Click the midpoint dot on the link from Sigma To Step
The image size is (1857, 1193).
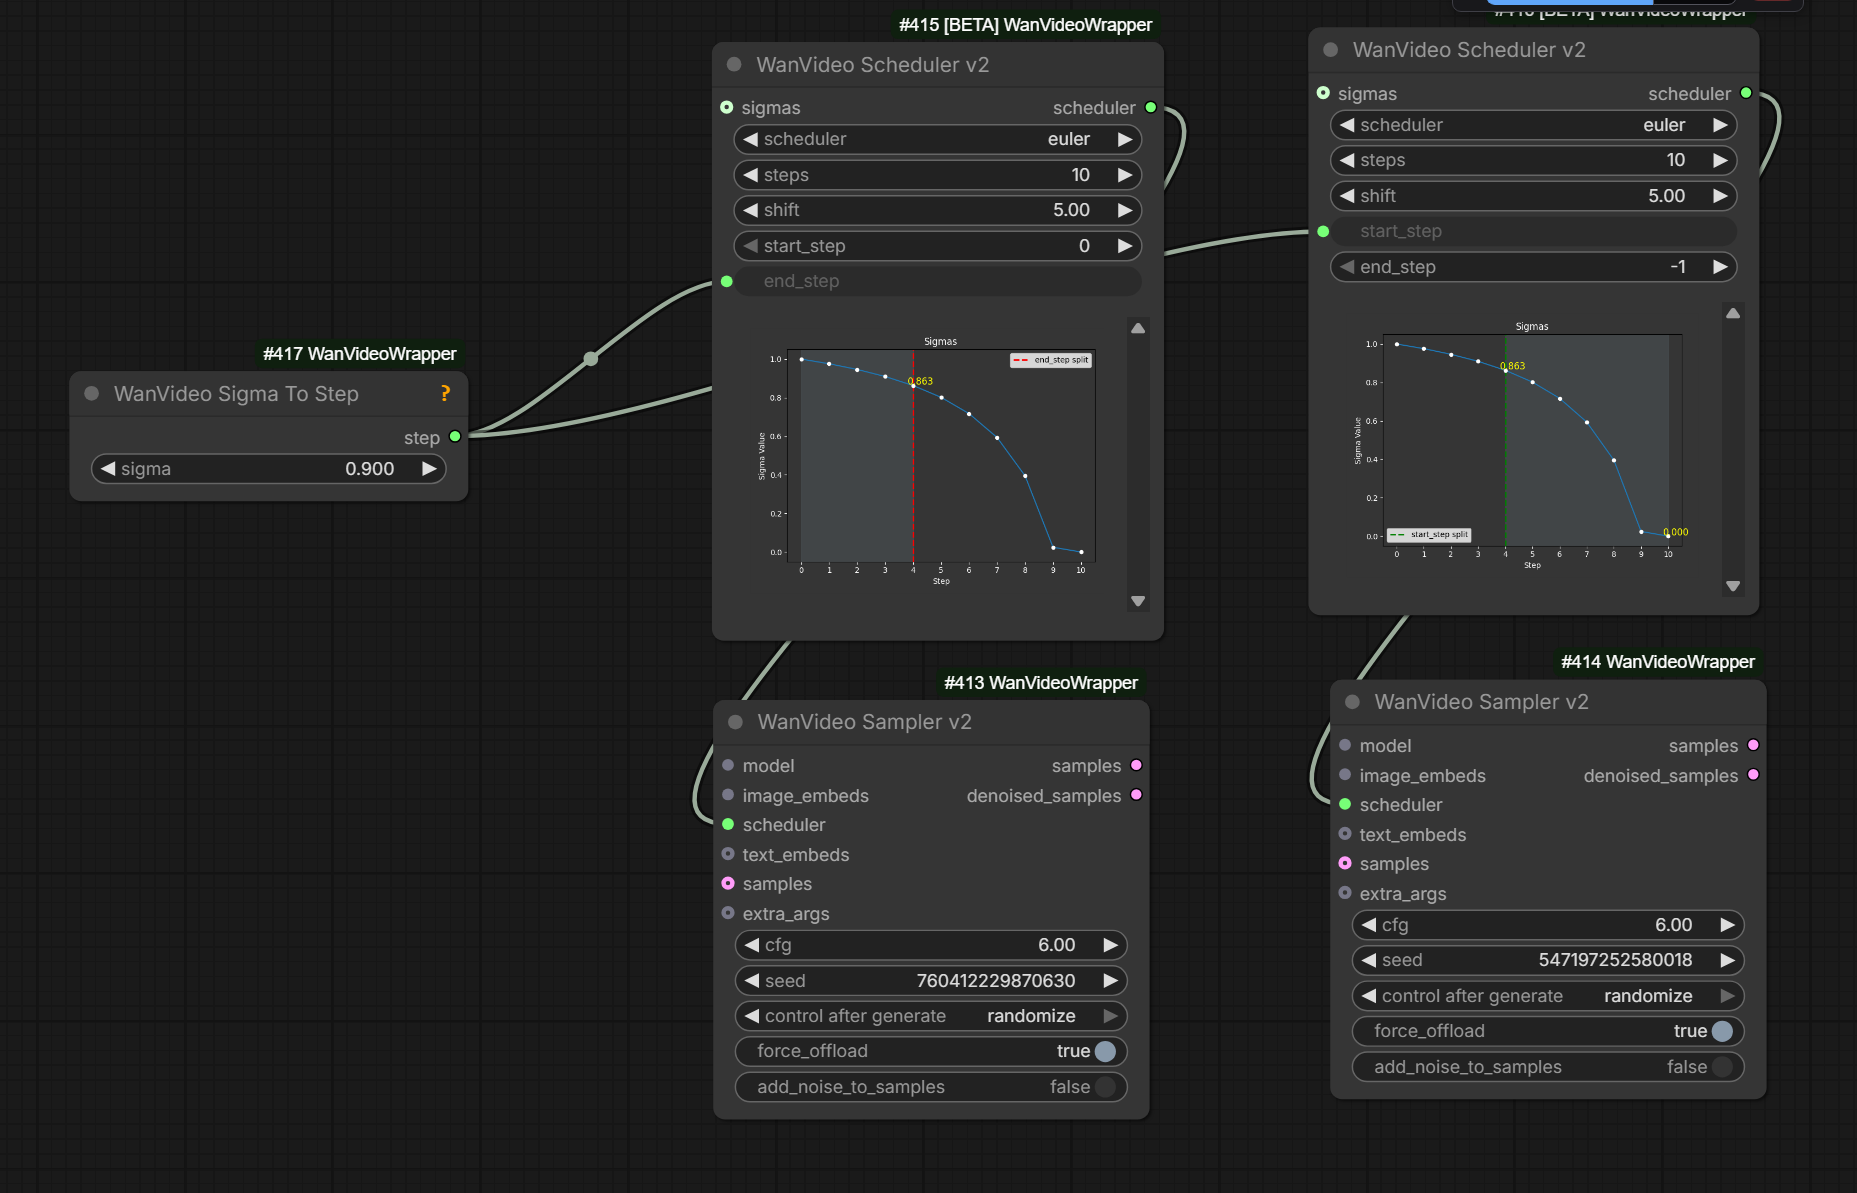click(591, 359)
